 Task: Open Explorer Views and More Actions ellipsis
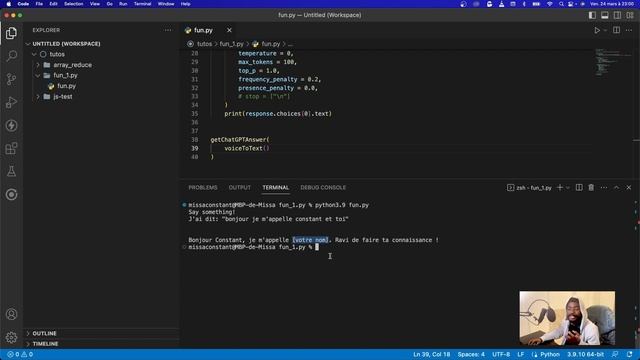pos(168,30)
